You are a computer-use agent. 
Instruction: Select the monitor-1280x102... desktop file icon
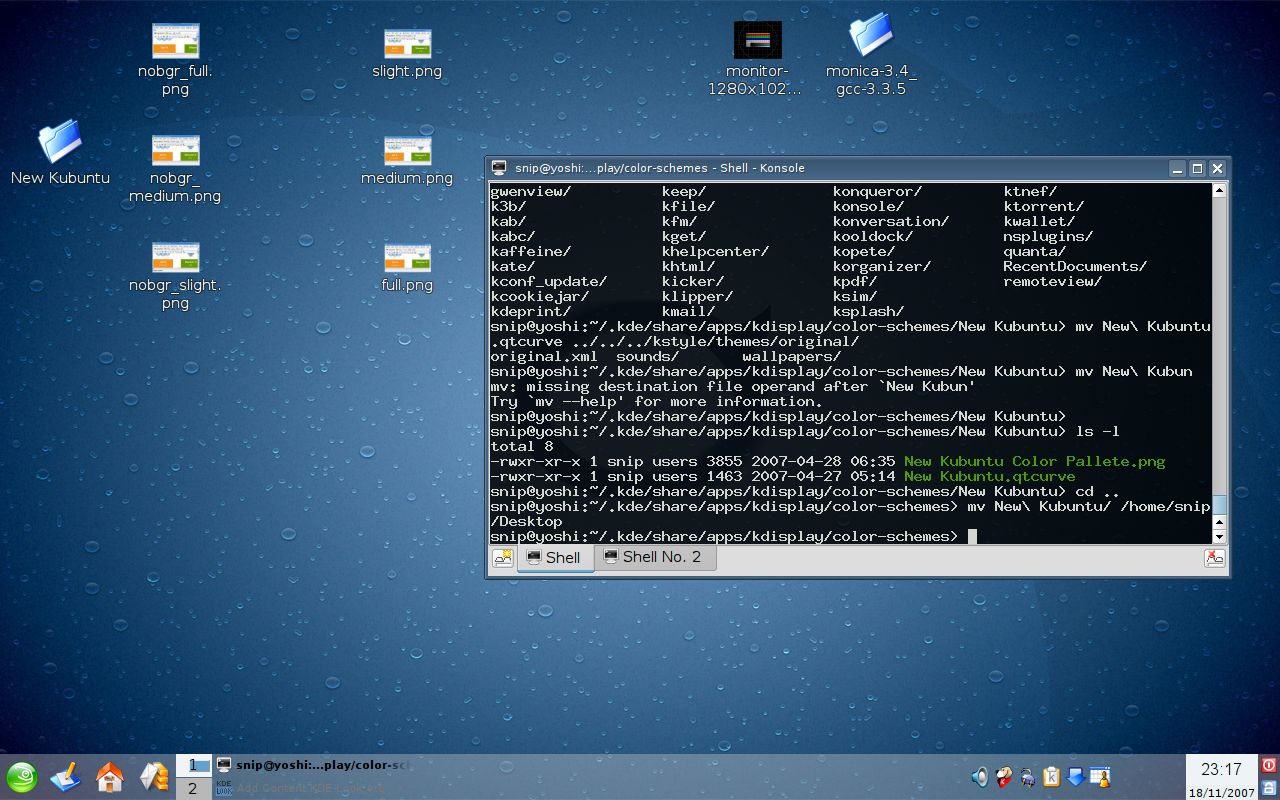(x=757, y=59)
